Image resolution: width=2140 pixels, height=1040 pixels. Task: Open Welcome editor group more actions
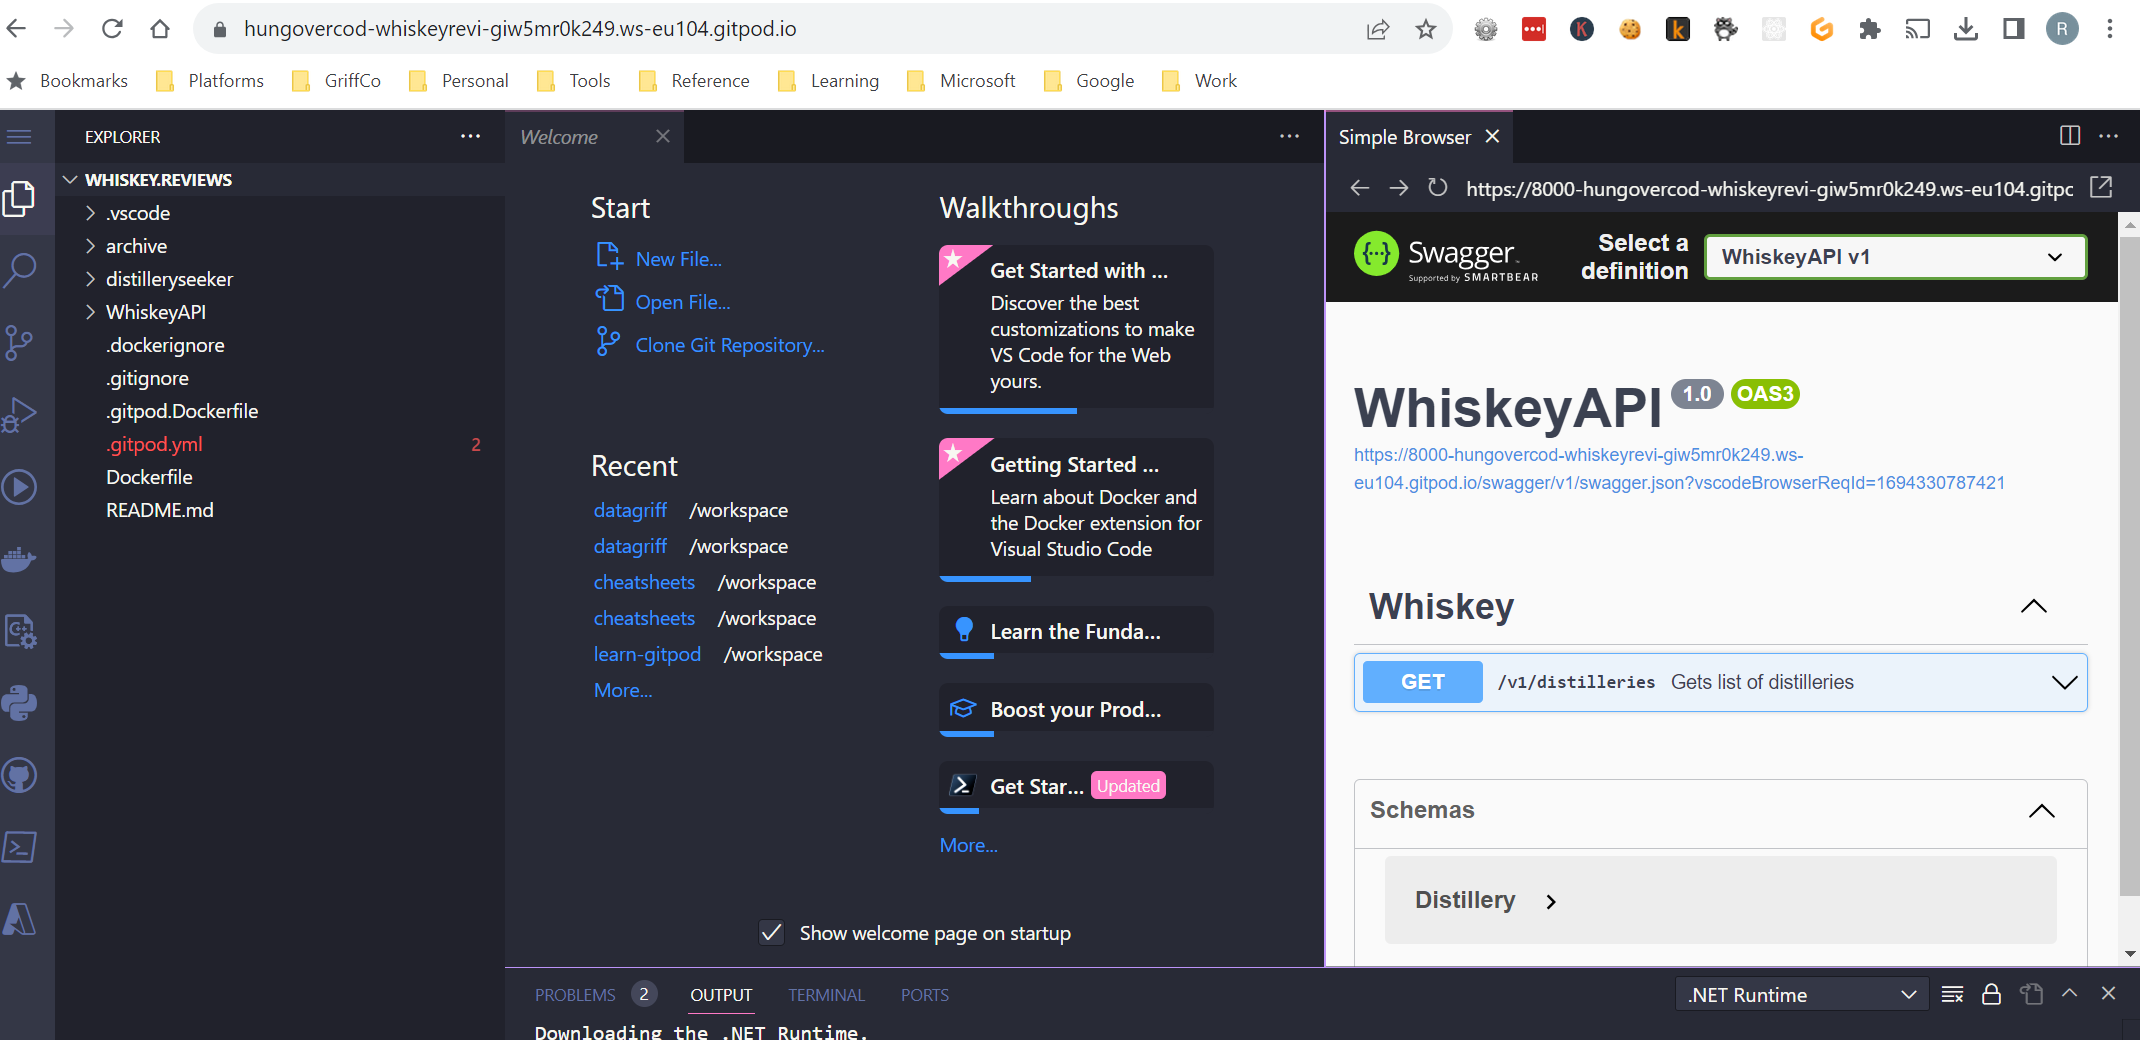tap(1290, 137)
